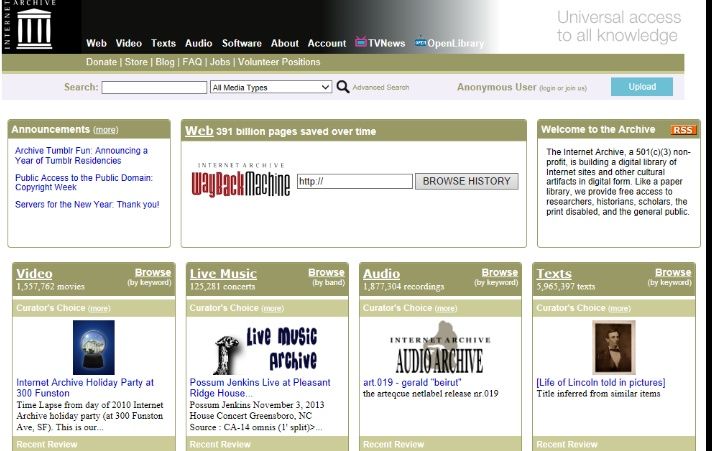Open Texts Curator's Choice more link

pos(619,308)
